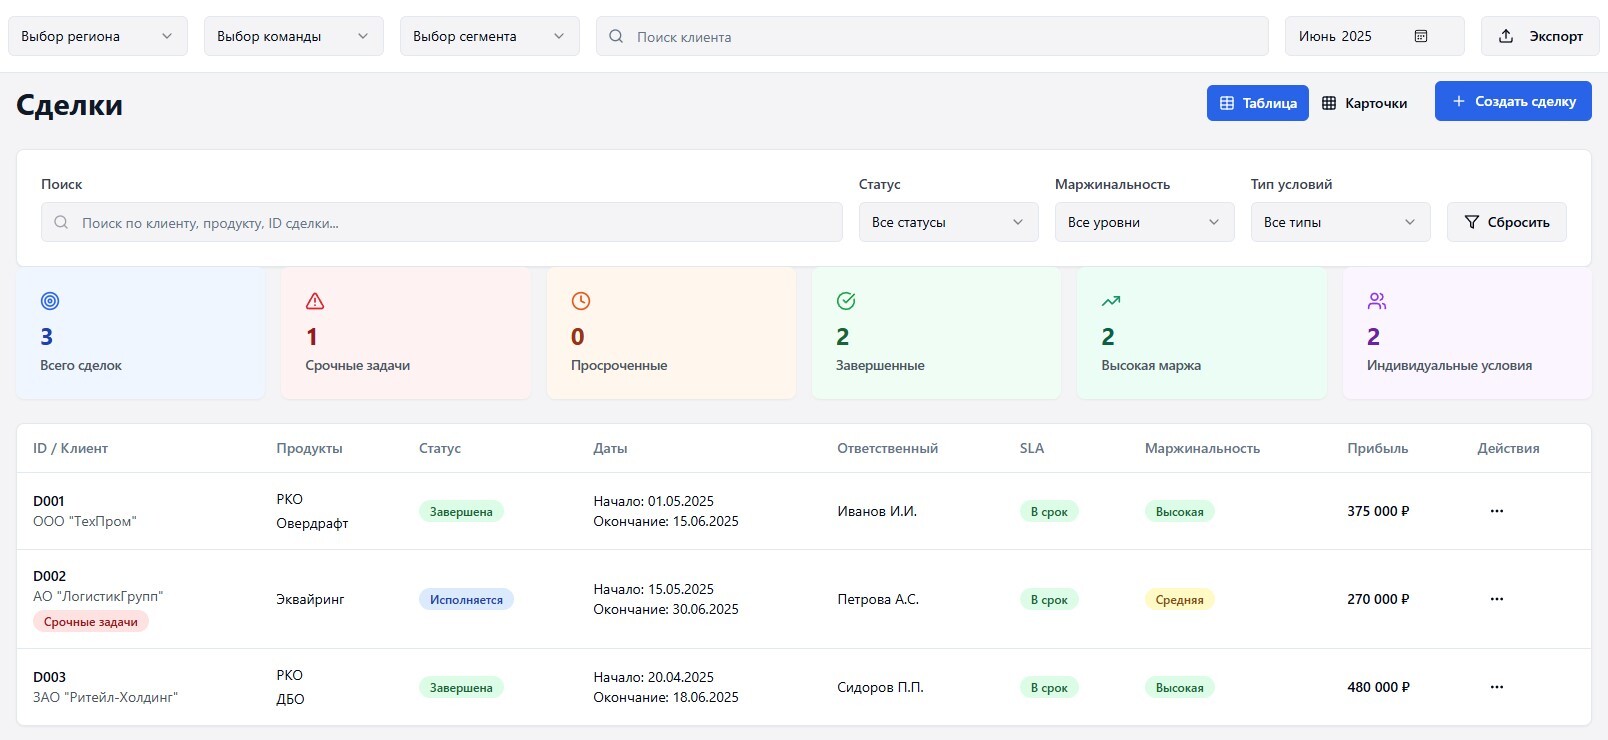Screen dimensions: 1608x740
Task: Switch to Карточки view
Action: tap(1364, 103)
